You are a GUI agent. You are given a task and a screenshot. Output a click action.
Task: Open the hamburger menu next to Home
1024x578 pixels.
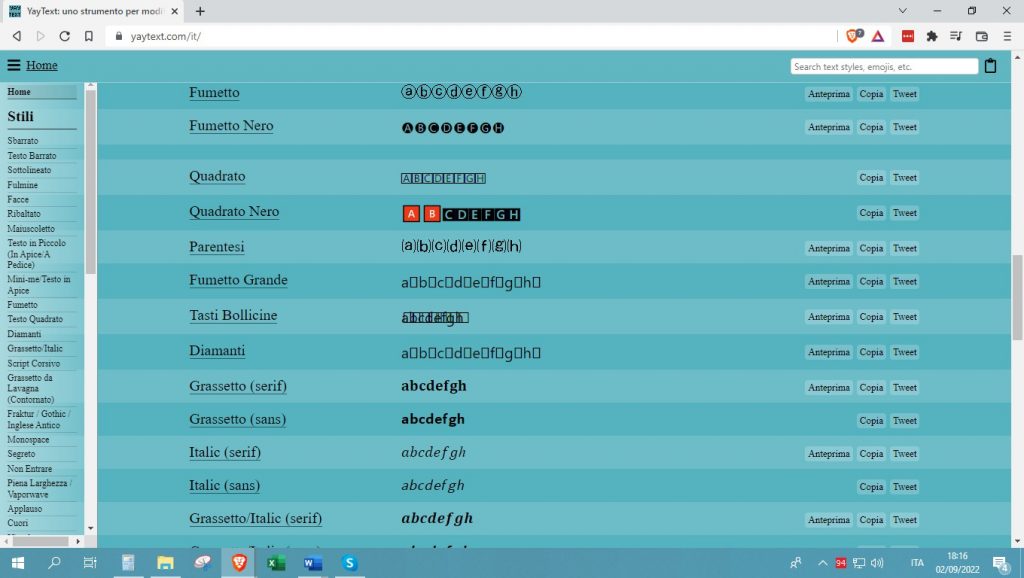click(14, 65)
